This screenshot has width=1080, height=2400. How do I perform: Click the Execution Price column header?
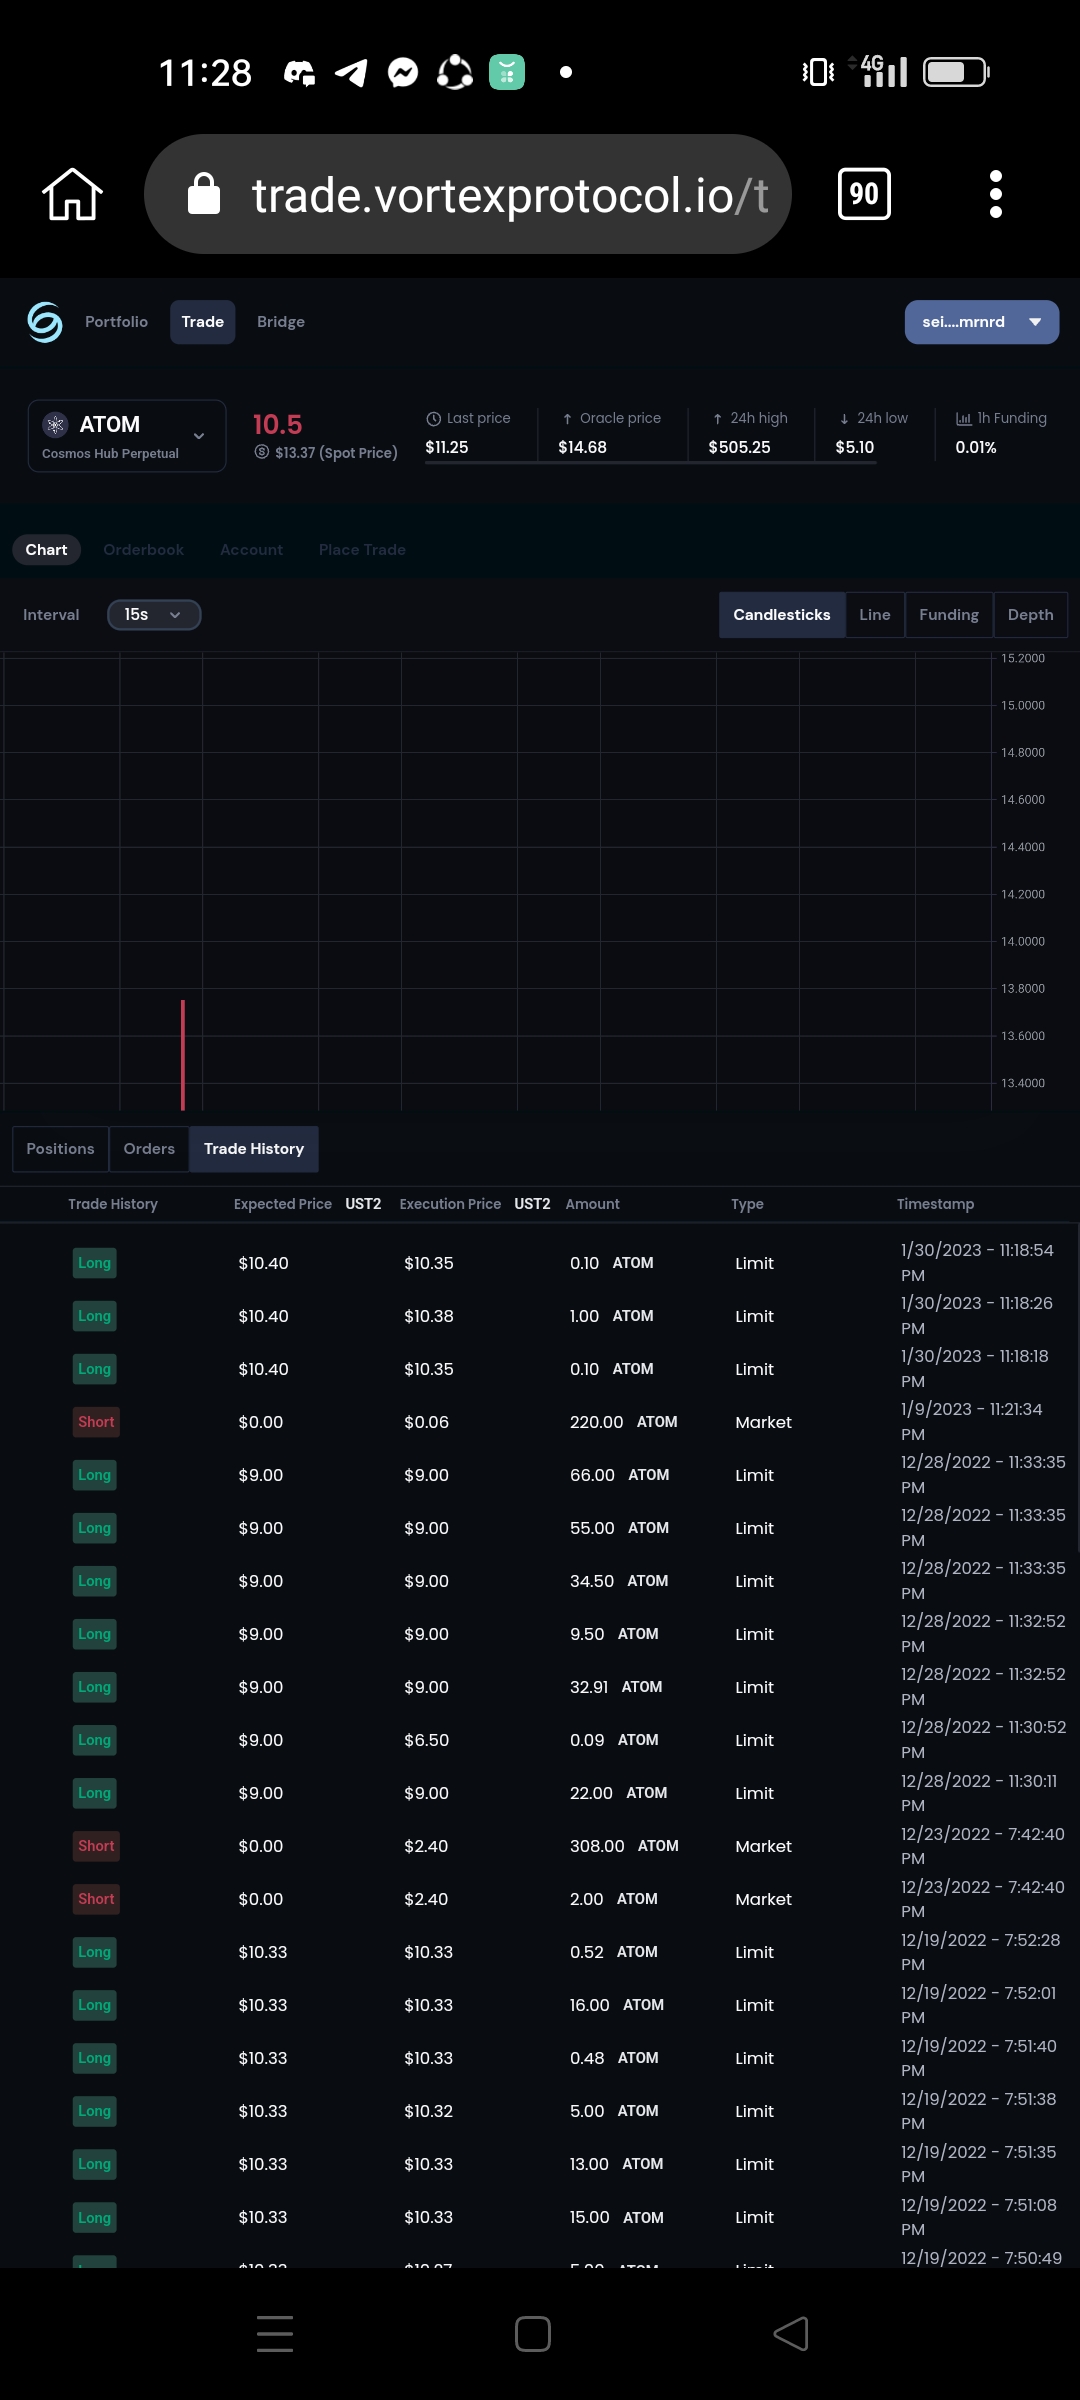point(450,1204)
